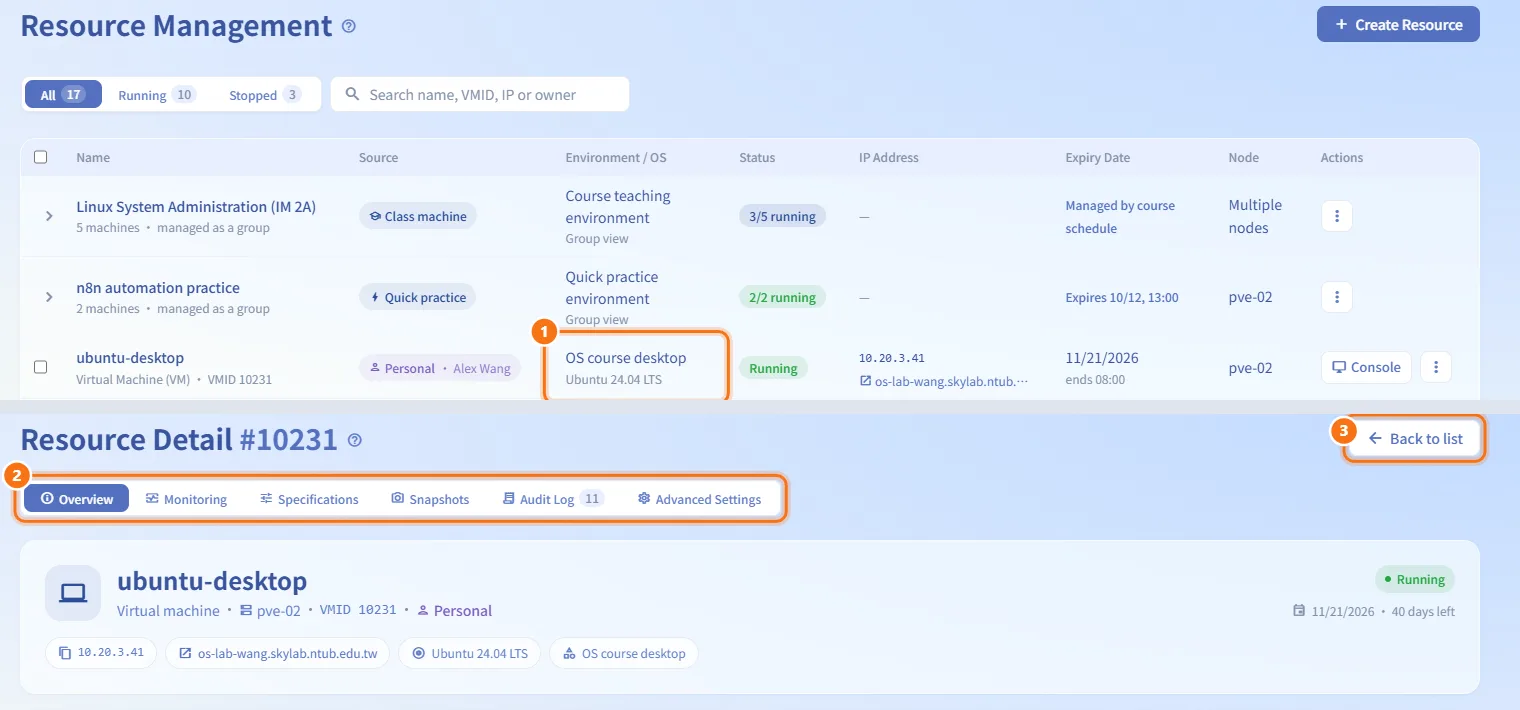
Task: Click the laptop icon in ubuntu-desktop detail card
Action: [73, 593]
